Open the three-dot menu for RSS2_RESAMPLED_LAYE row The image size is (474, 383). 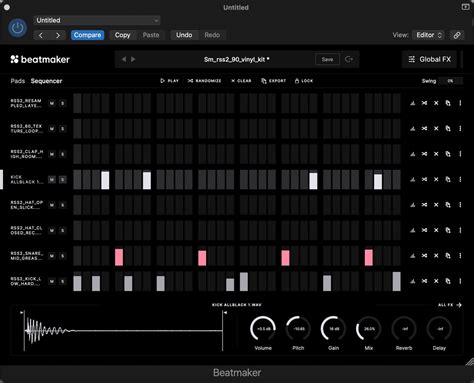[x=460, y=103]
